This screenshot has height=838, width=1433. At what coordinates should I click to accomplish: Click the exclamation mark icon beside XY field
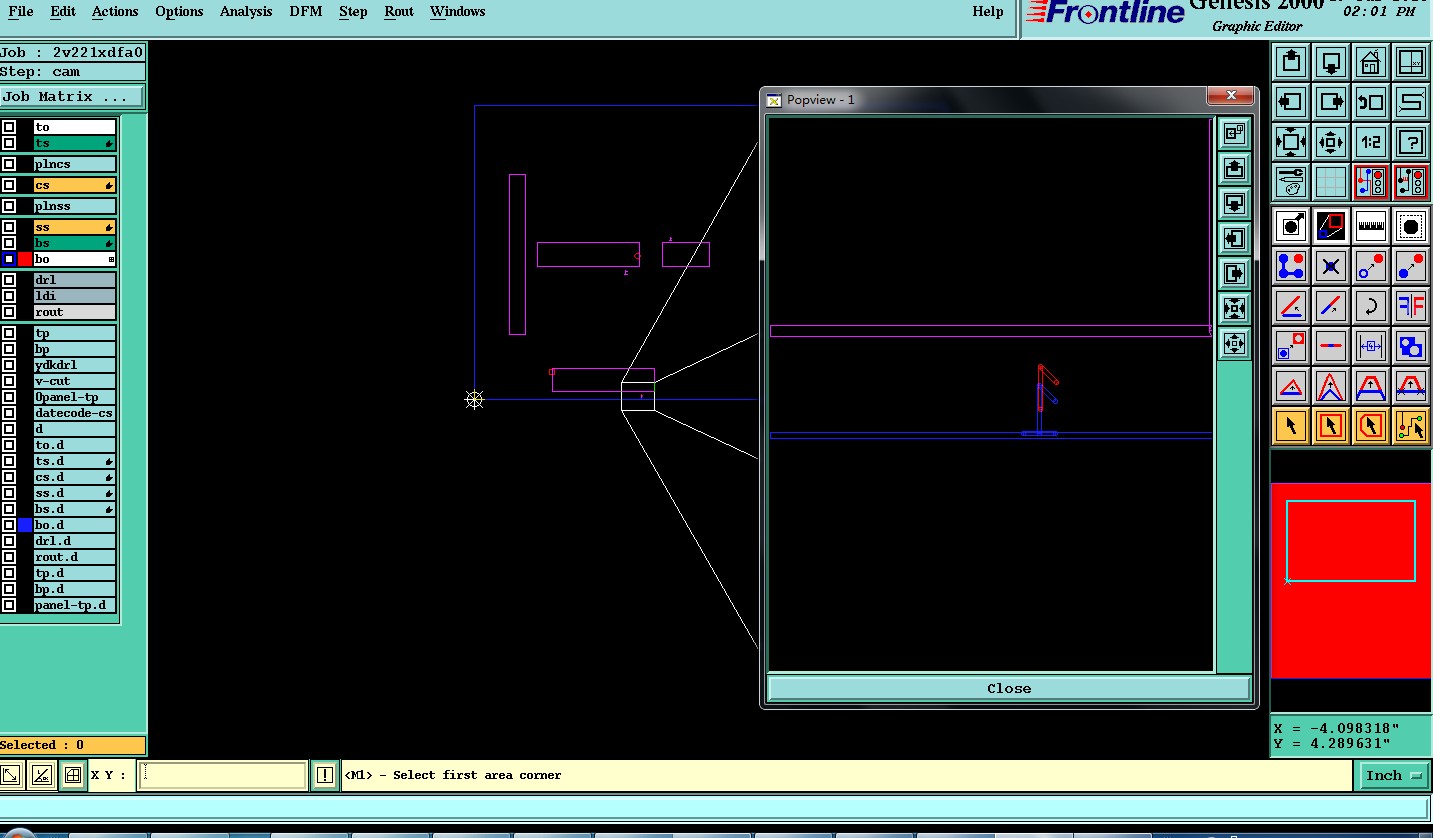point(325,775)
